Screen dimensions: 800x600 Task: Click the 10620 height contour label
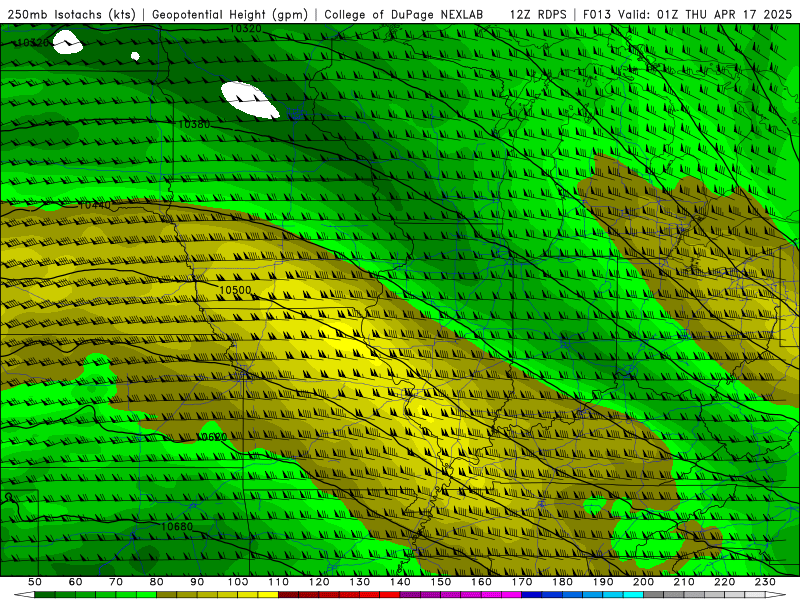click(x=212, y=437)
